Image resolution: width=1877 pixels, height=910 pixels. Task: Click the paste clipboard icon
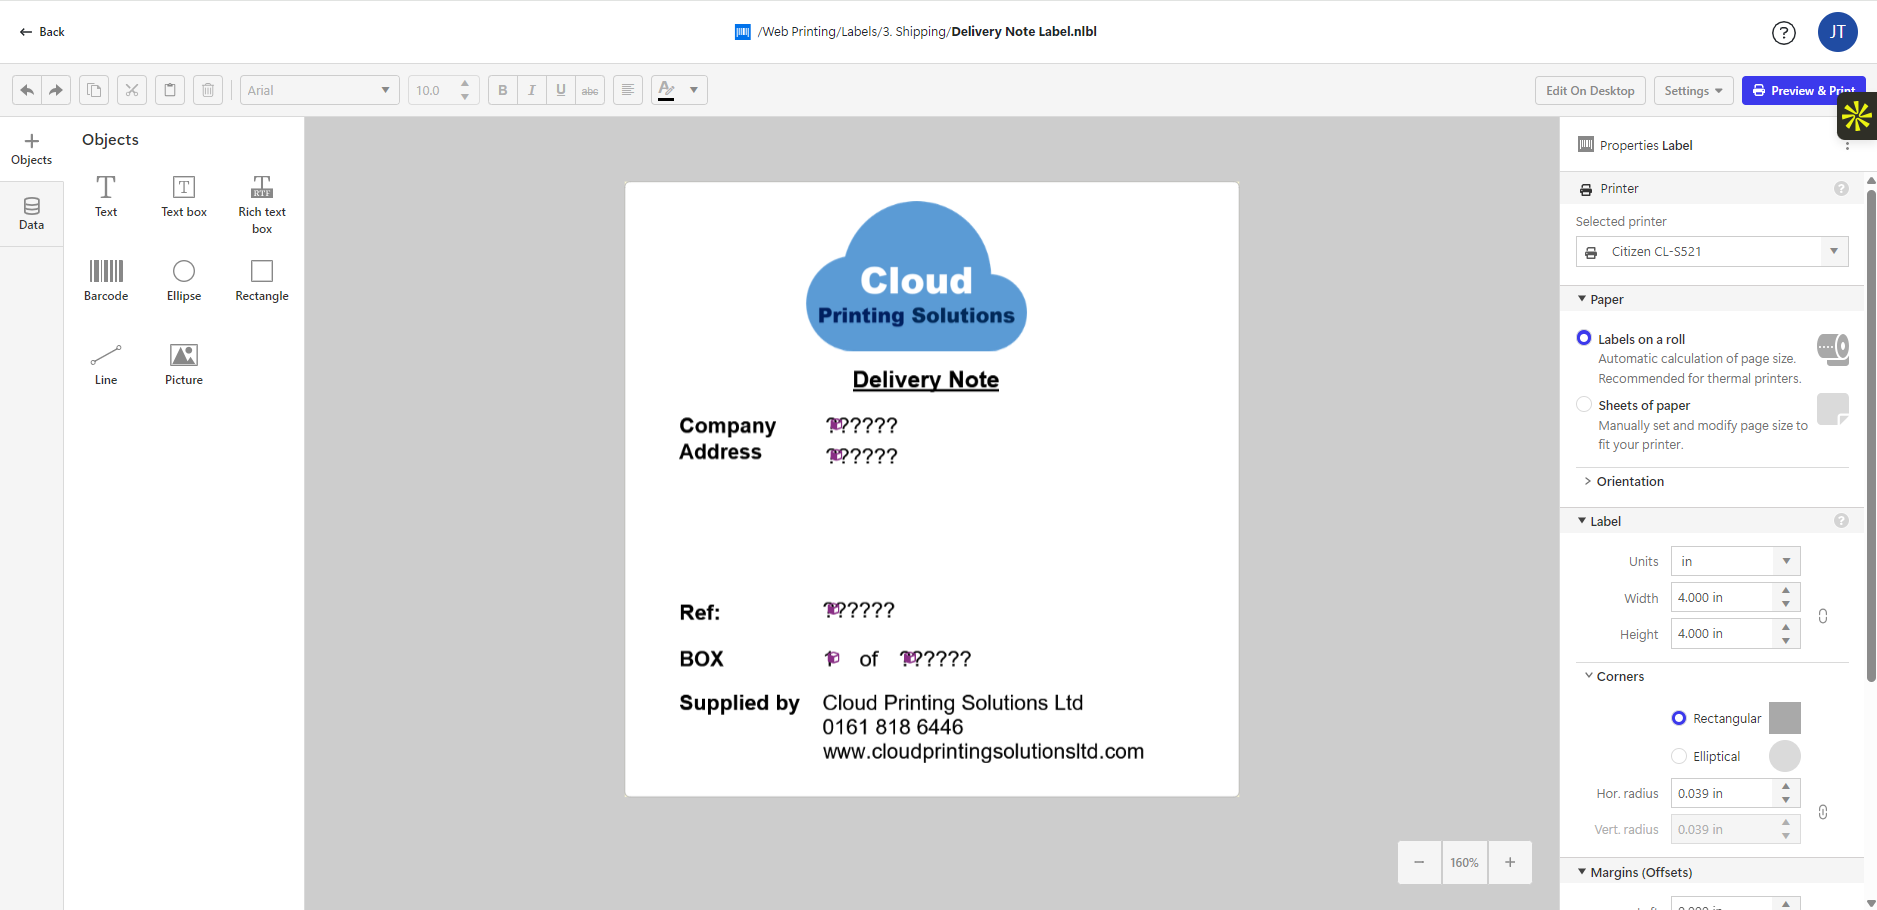(x=170, y=90)
